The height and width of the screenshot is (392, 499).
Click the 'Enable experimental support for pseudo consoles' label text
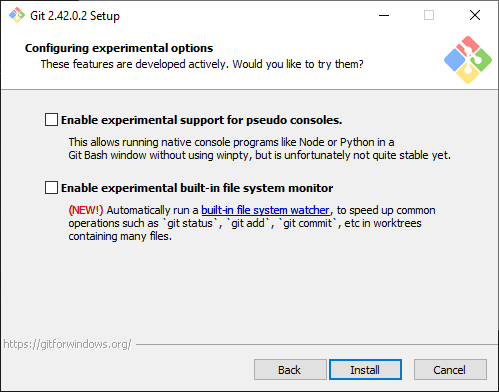(201, 120)
